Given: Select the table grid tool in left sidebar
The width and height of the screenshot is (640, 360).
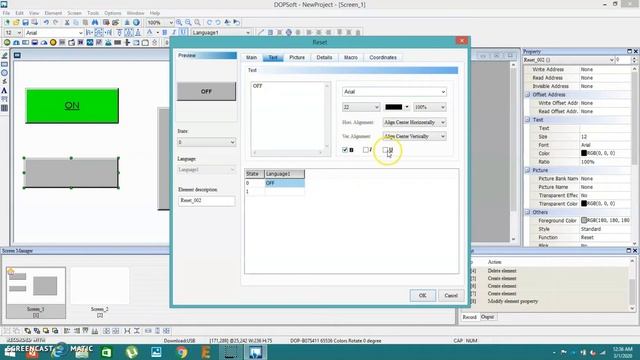Looking at the screenshot, I should click(x=4, y=108).
